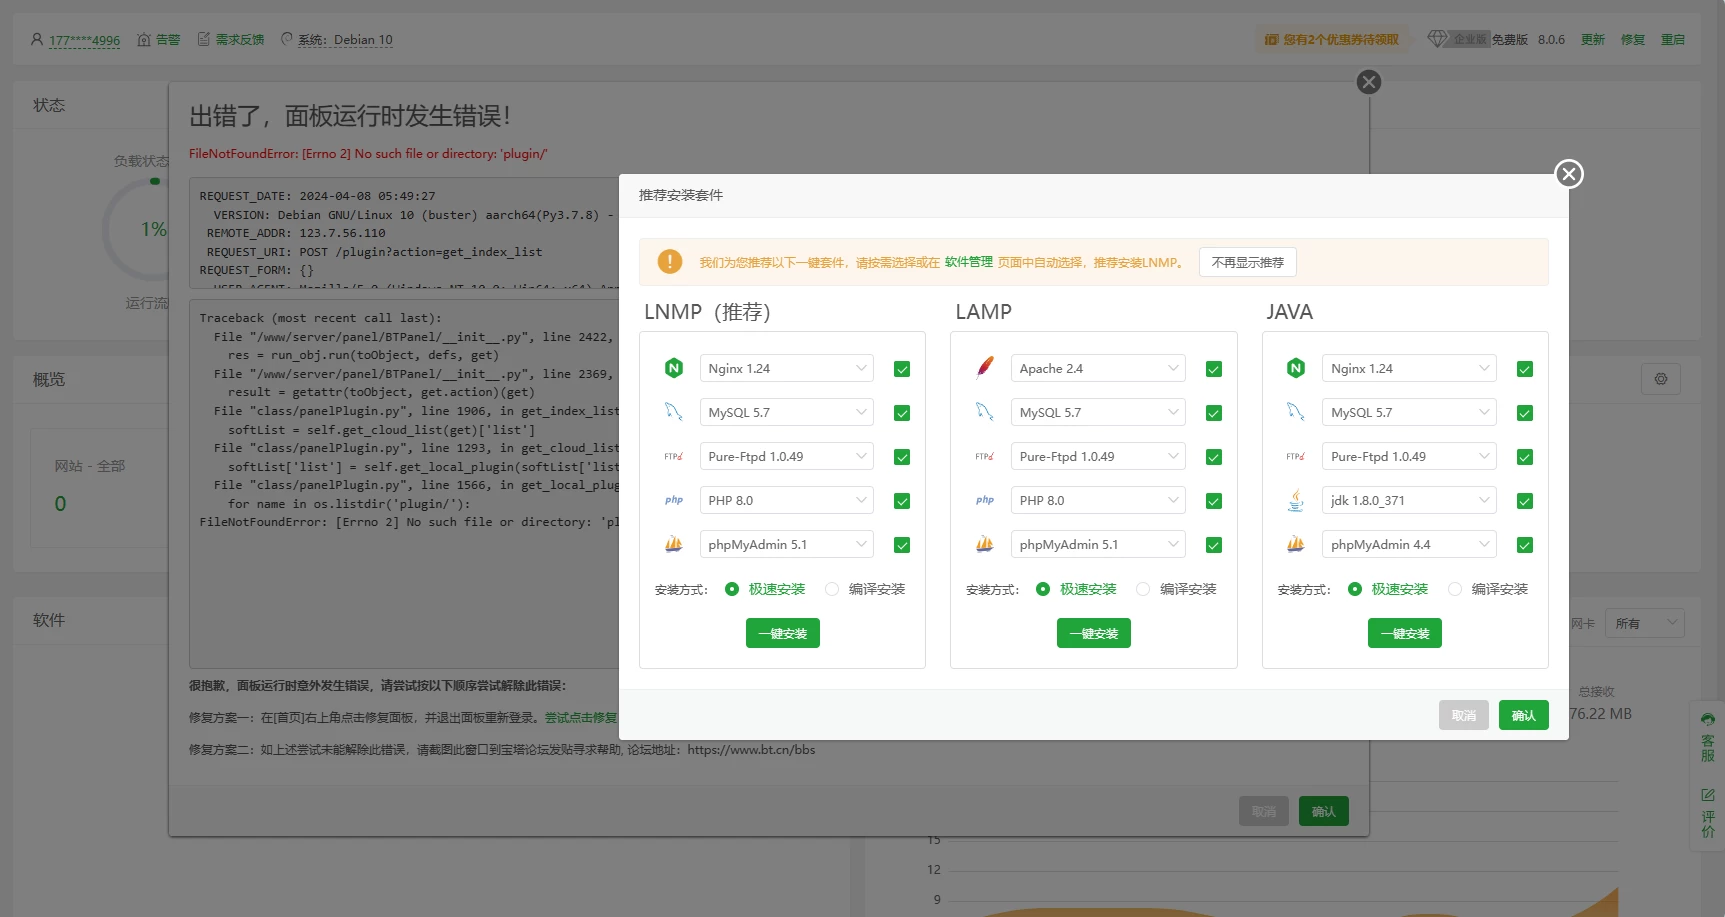This screenshot has width=1725, height=917.
Task: Click 一键安装 button under LAMP
Action: point(1094,633)
